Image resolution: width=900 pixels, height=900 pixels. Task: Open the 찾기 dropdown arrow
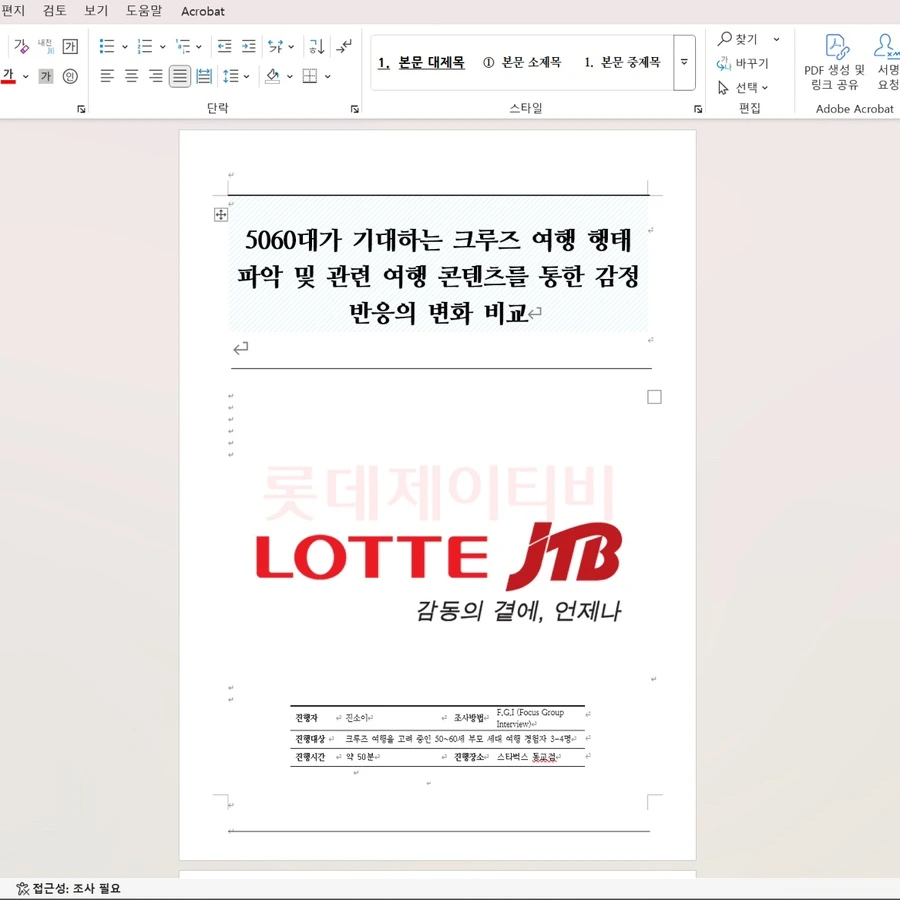coord(777,40)
